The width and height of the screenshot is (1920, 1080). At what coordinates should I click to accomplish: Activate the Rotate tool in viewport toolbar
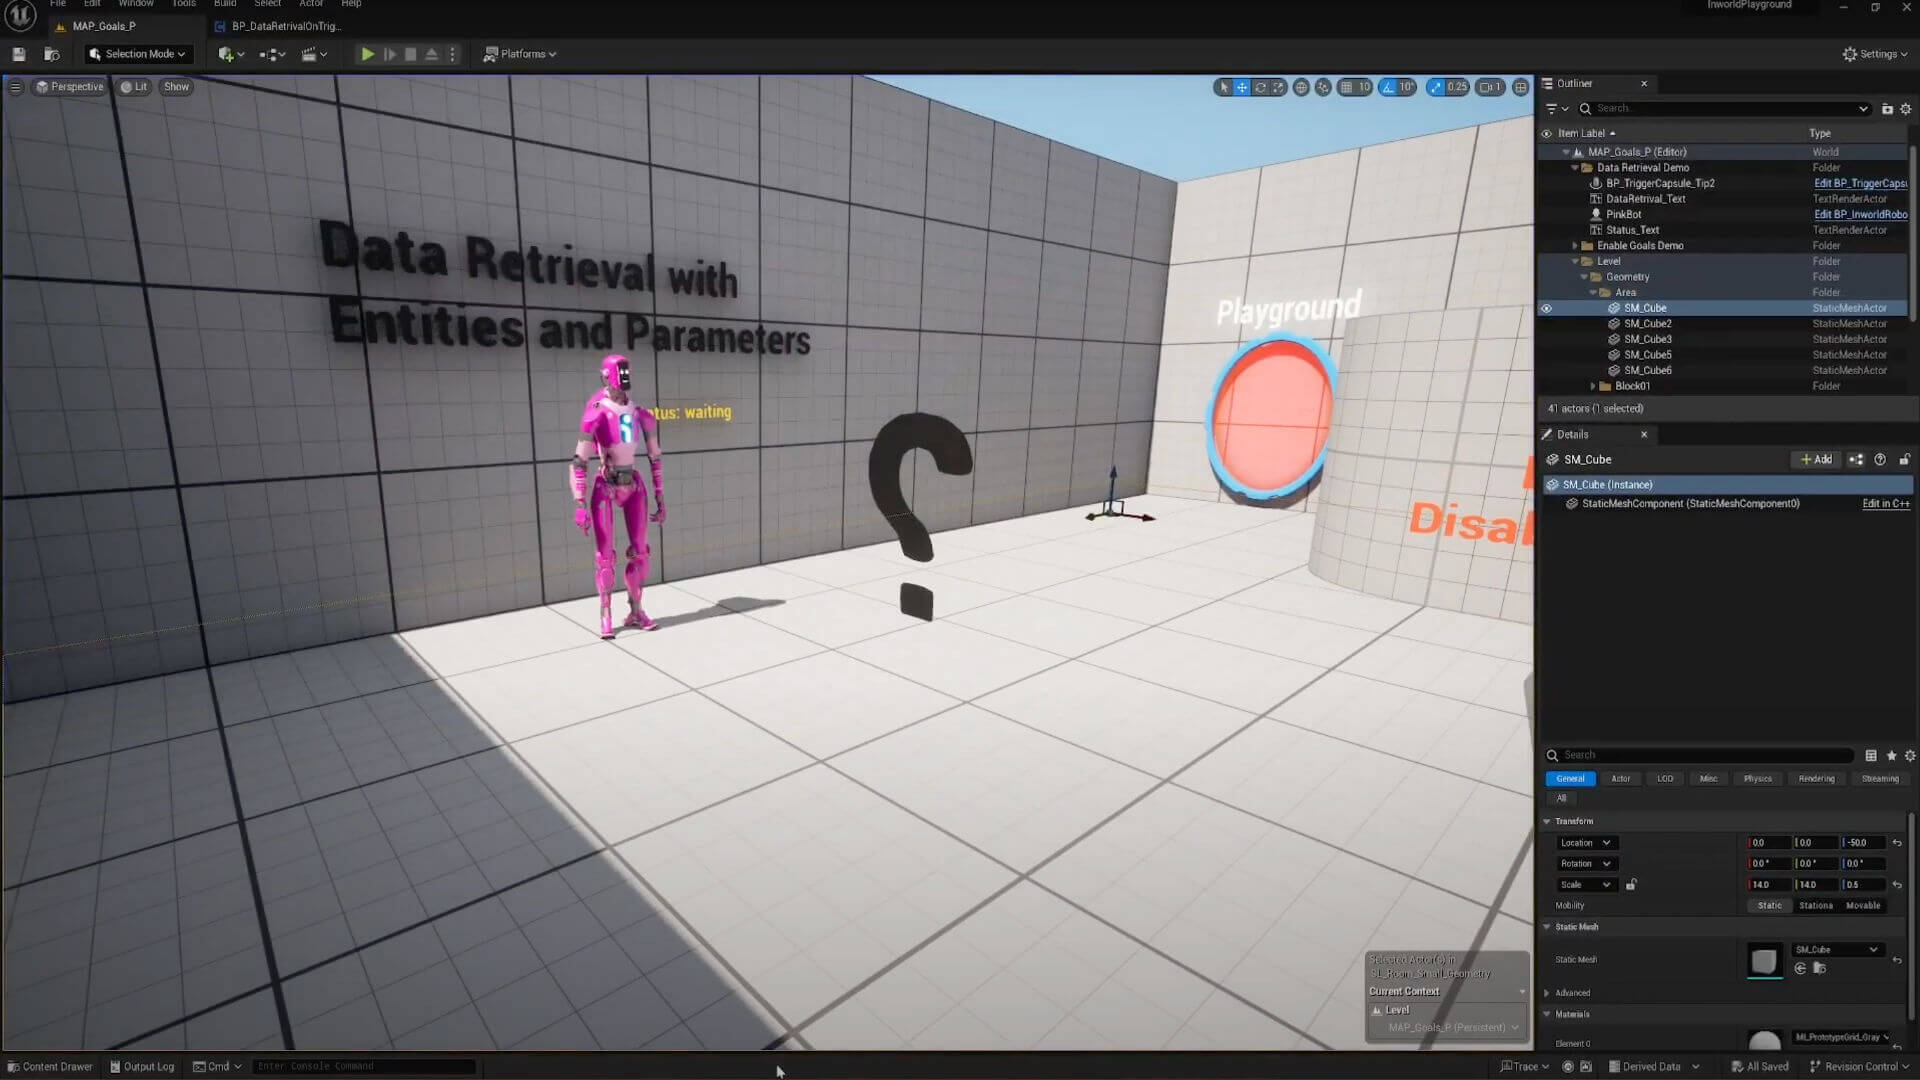pos(1260,87)
